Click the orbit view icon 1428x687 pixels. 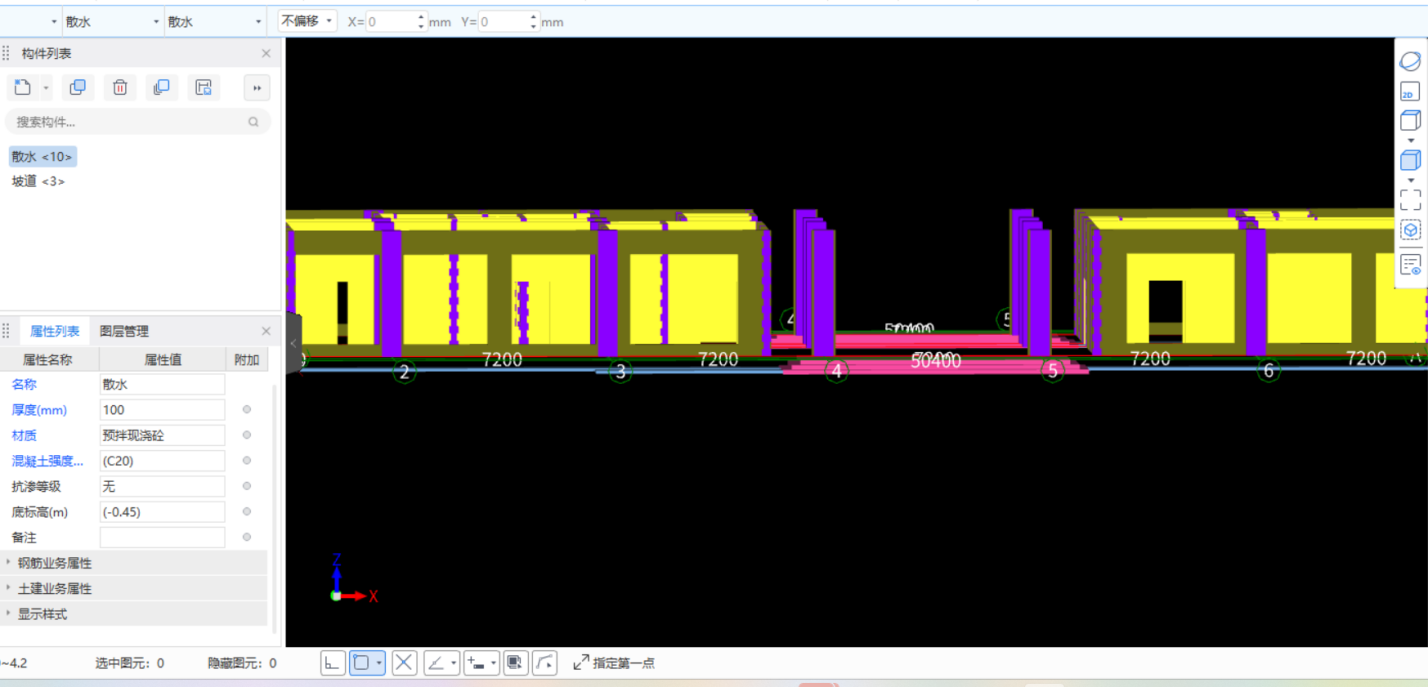1410,62
